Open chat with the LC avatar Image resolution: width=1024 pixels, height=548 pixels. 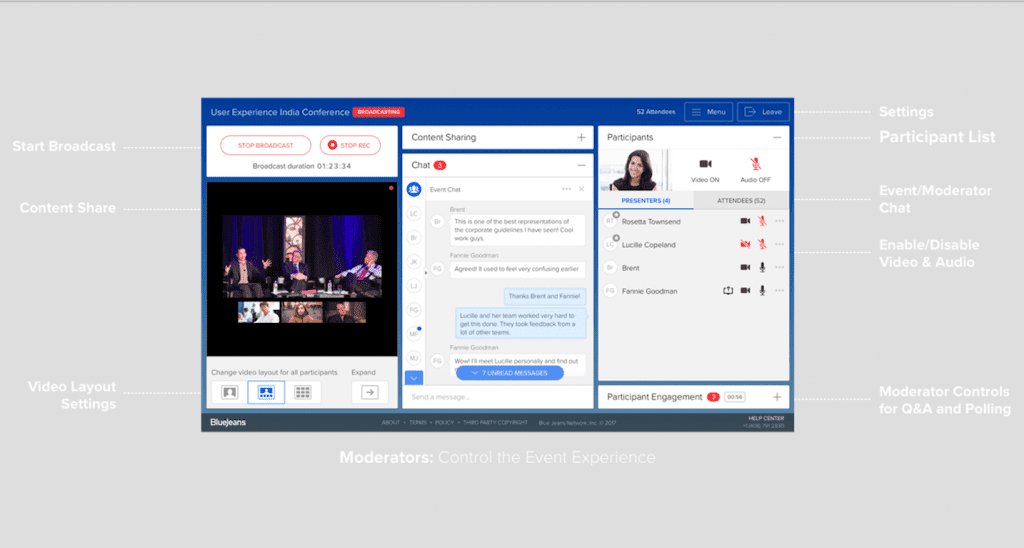tap(414, 214)
